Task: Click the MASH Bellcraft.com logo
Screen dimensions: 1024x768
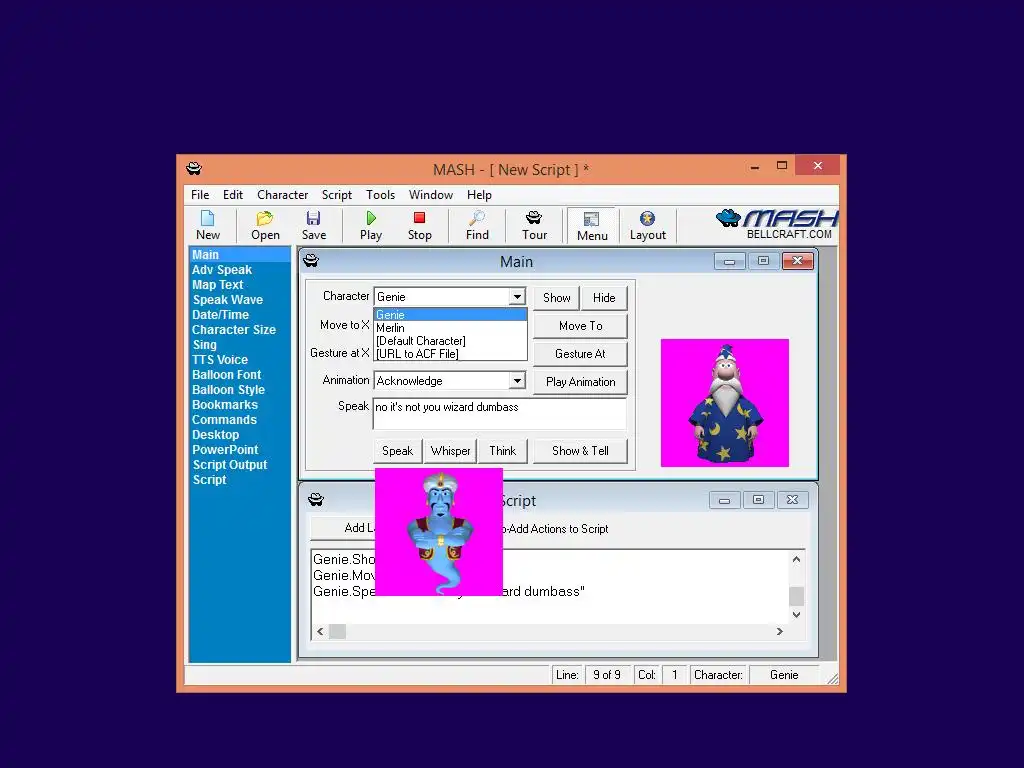Action: click(x=776, y=225)
